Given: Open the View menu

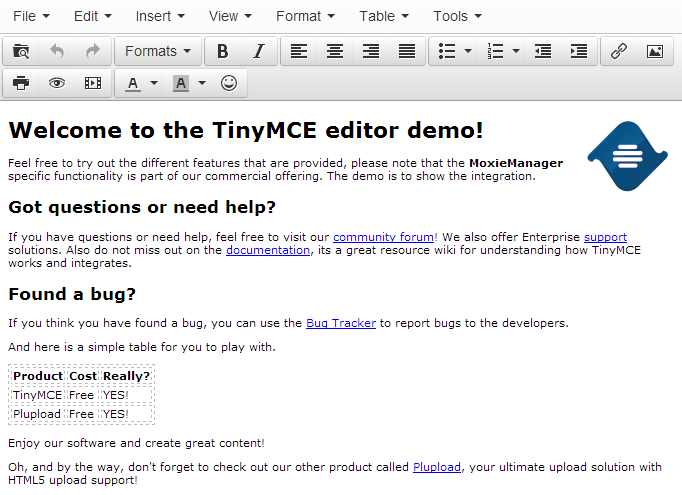Looking at the screenshot, I should 230,17.
